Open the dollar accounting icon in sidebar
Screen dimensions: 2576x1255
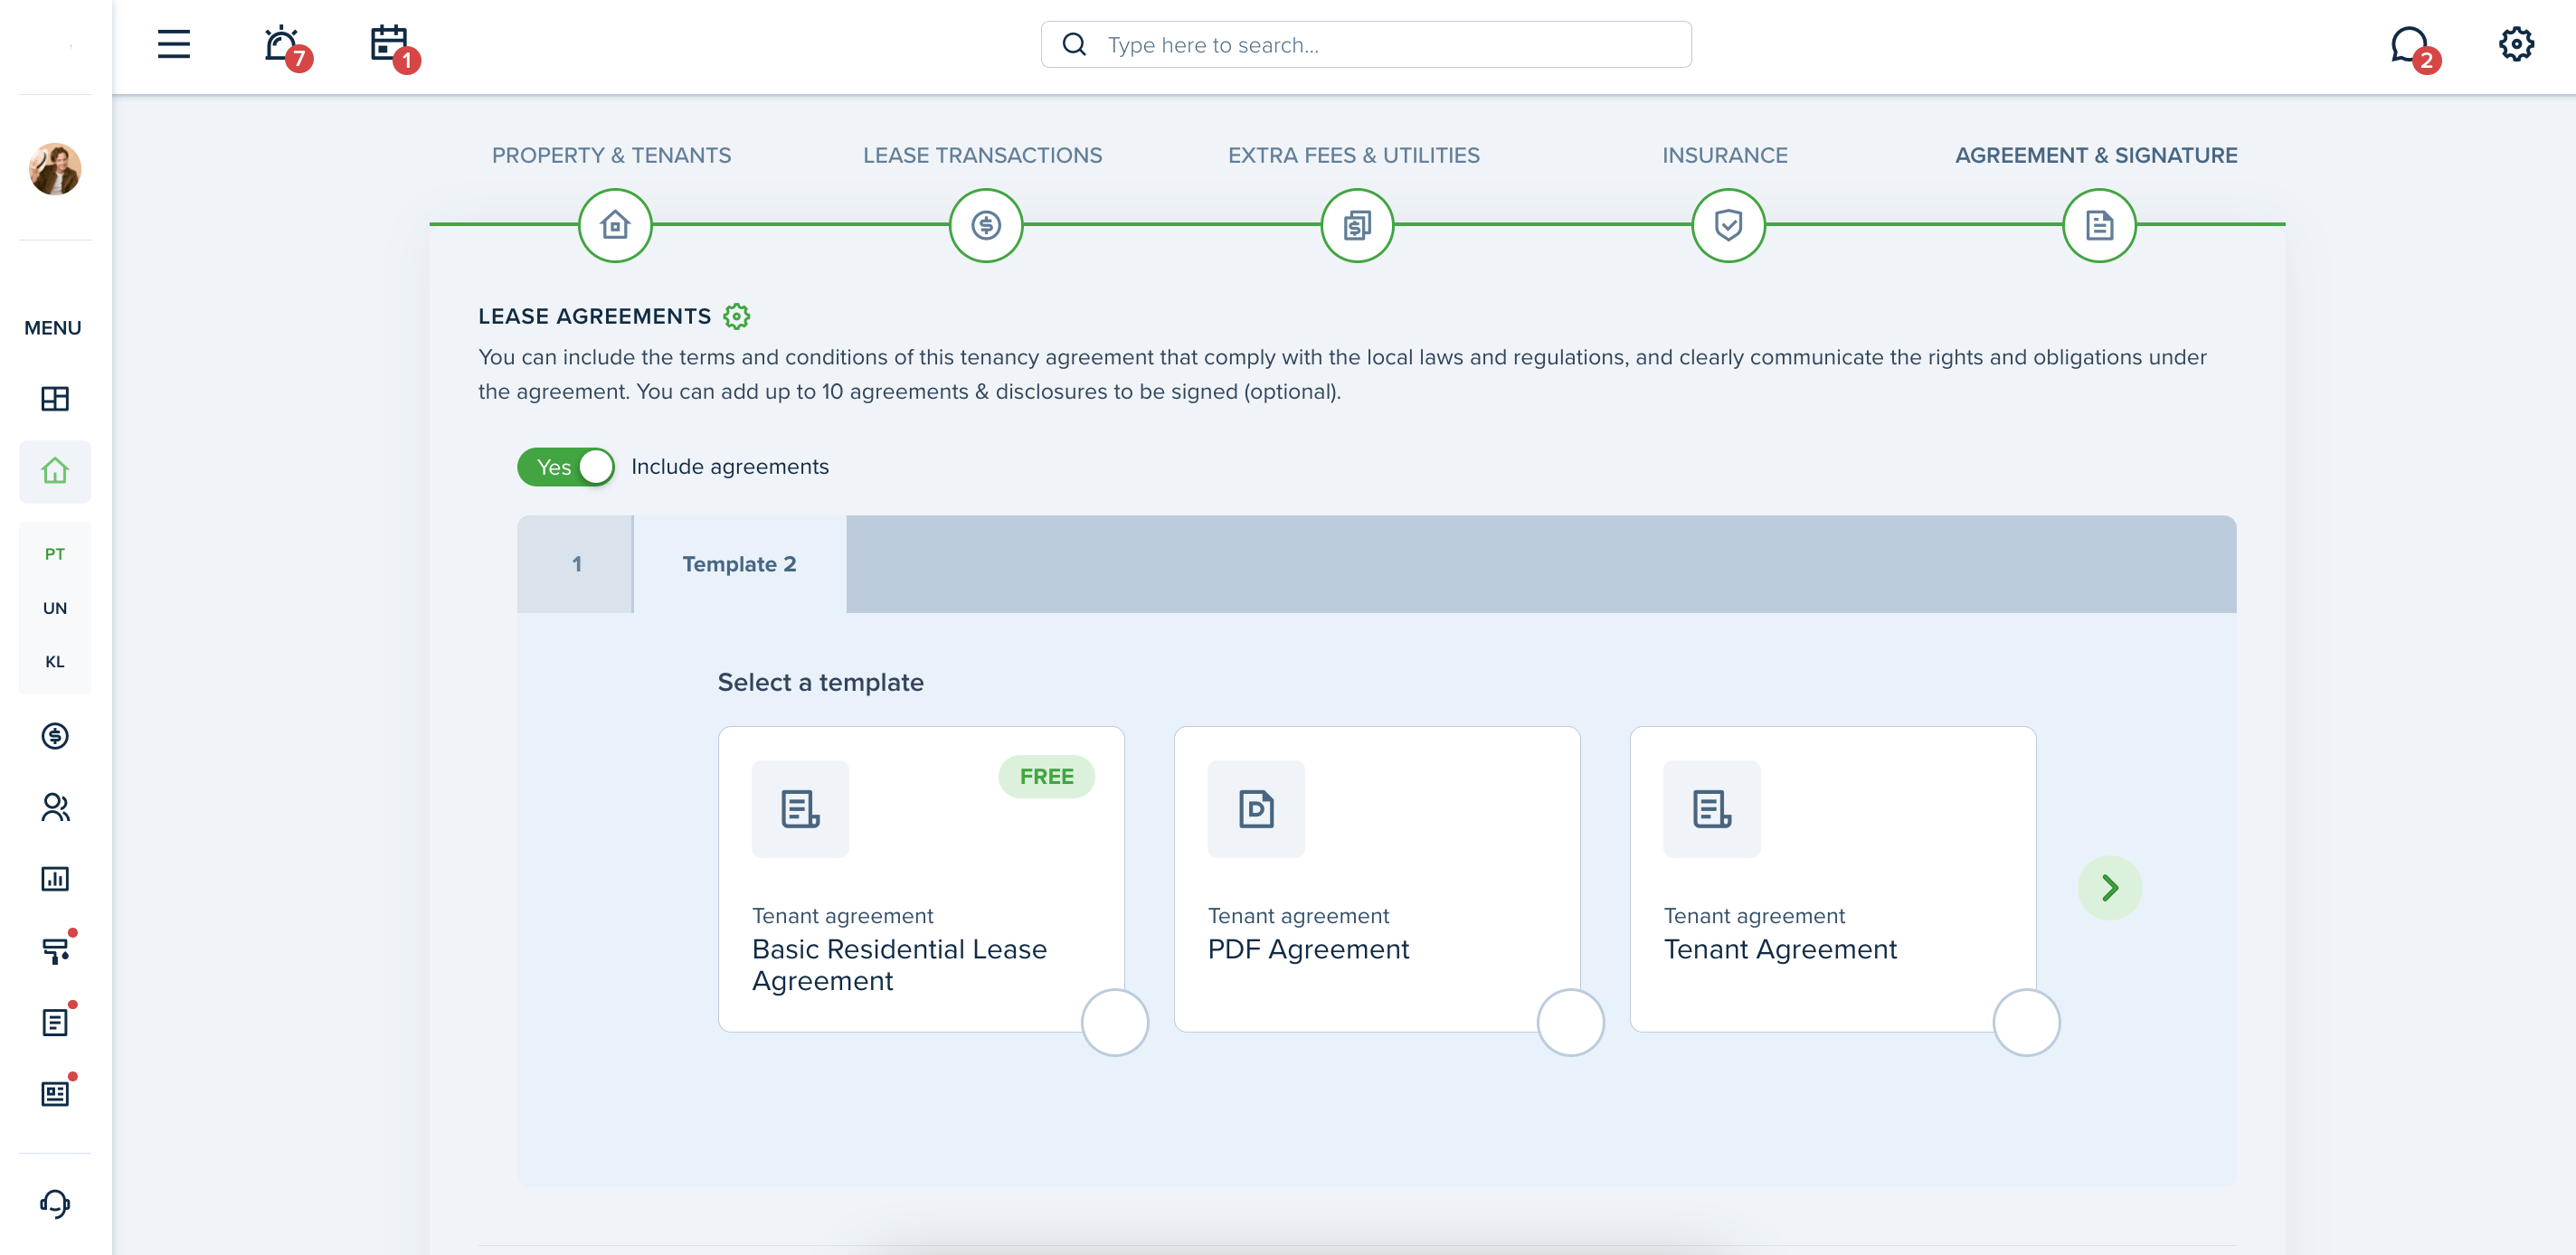[x=55, y=736]
